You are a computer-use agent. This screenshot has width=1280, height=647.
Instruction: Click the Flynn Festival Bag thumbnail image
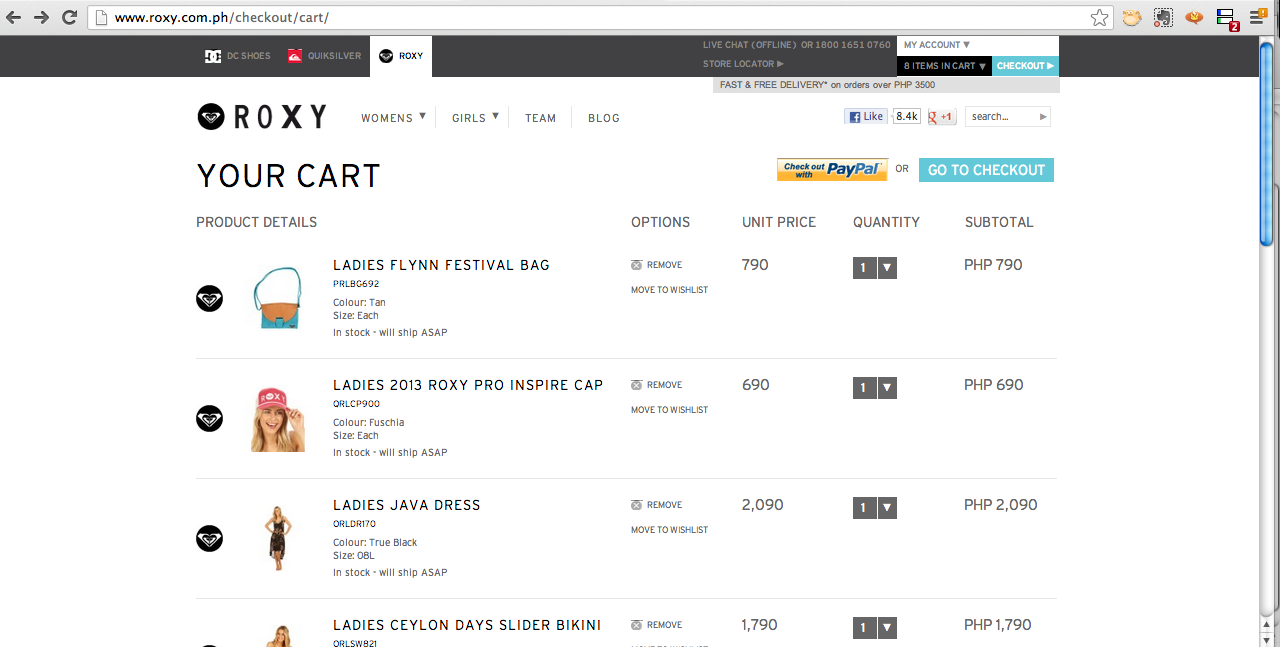pos(277,298)
